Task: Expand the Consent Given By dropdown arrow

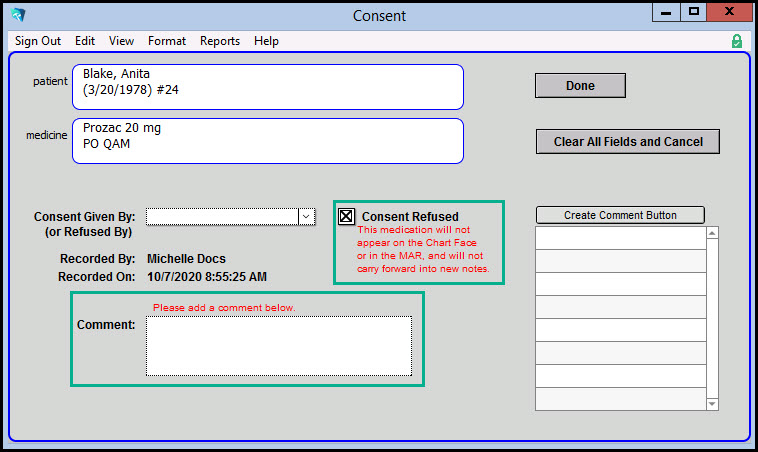Action: (x=306, y=216)
